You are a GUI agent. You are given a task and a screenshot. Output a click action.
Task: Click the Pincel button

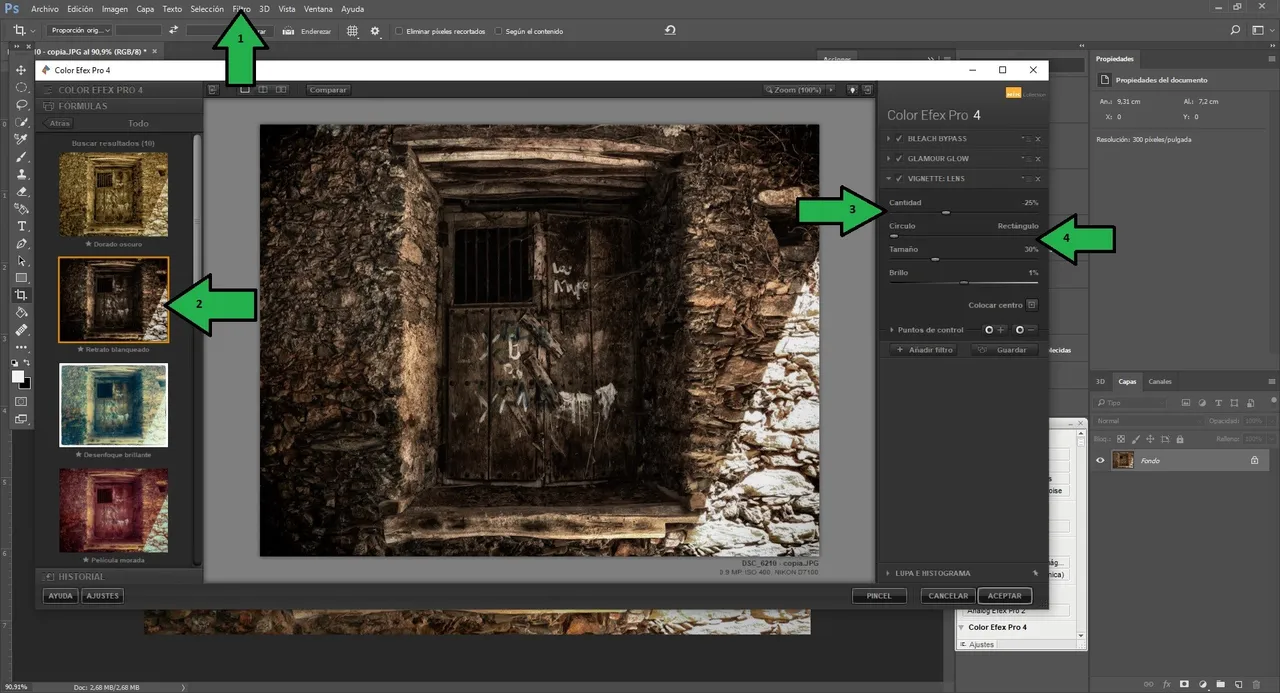[x=879, y=596]
